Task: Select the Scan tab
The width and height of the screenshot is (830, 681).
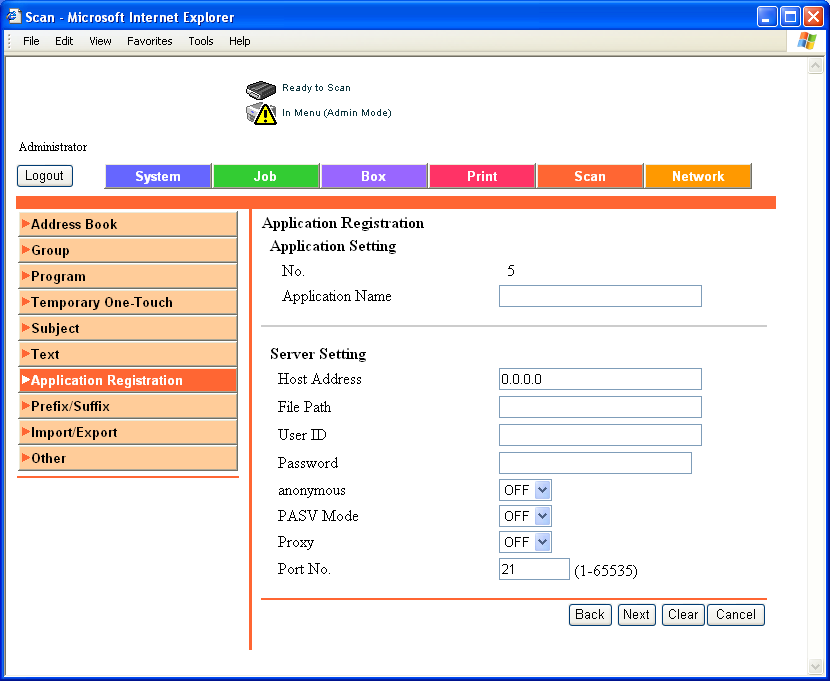Action: [x=590, y=176]
